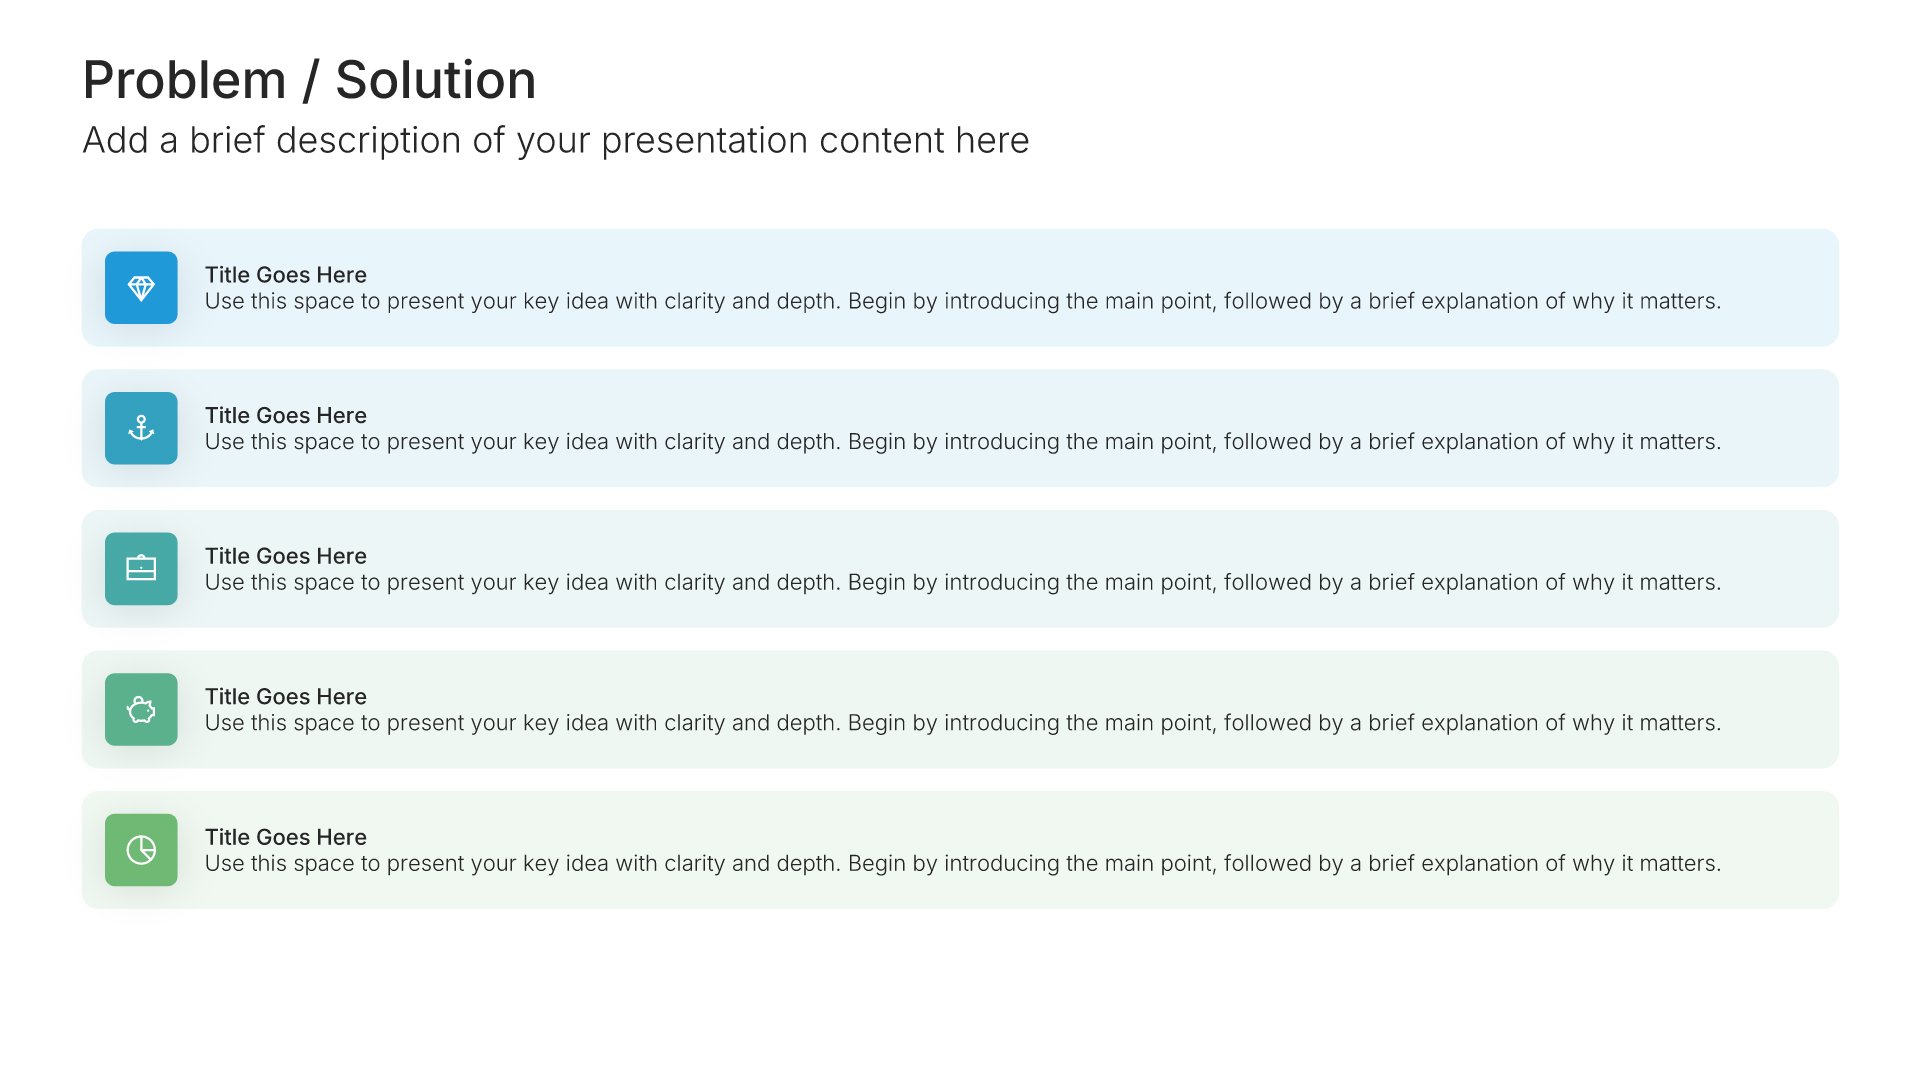
Task: Click the Problem / Solution heading
Action: pyautogui.click(x=309, y=80)
